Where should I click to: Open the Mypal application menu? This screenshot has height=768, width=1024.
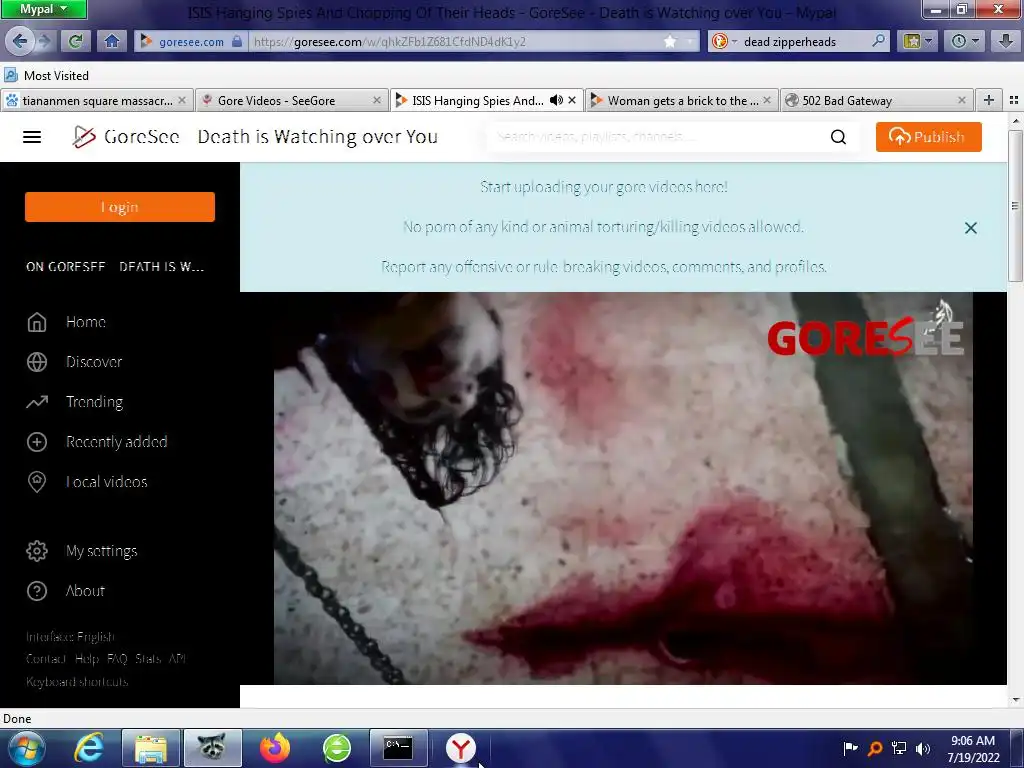click(x=43, y=9)
